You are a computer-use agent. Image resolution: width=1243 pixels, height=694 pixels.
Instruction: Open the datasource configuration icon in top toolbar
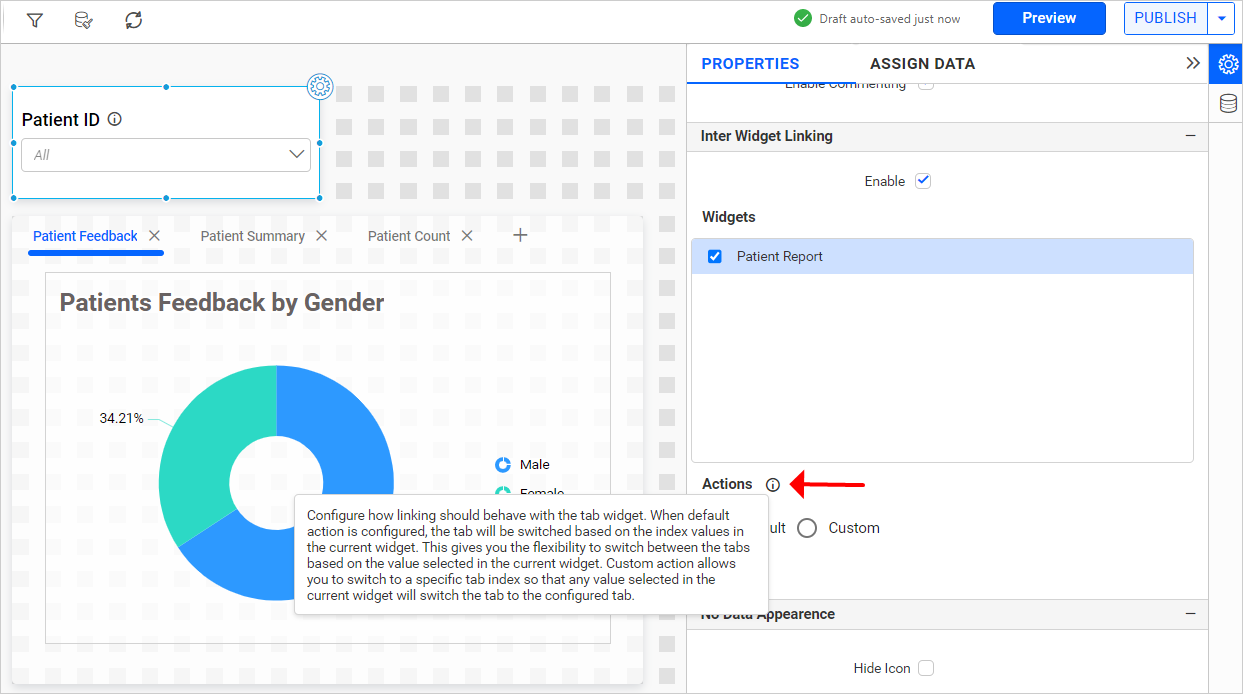coord(84,18)
